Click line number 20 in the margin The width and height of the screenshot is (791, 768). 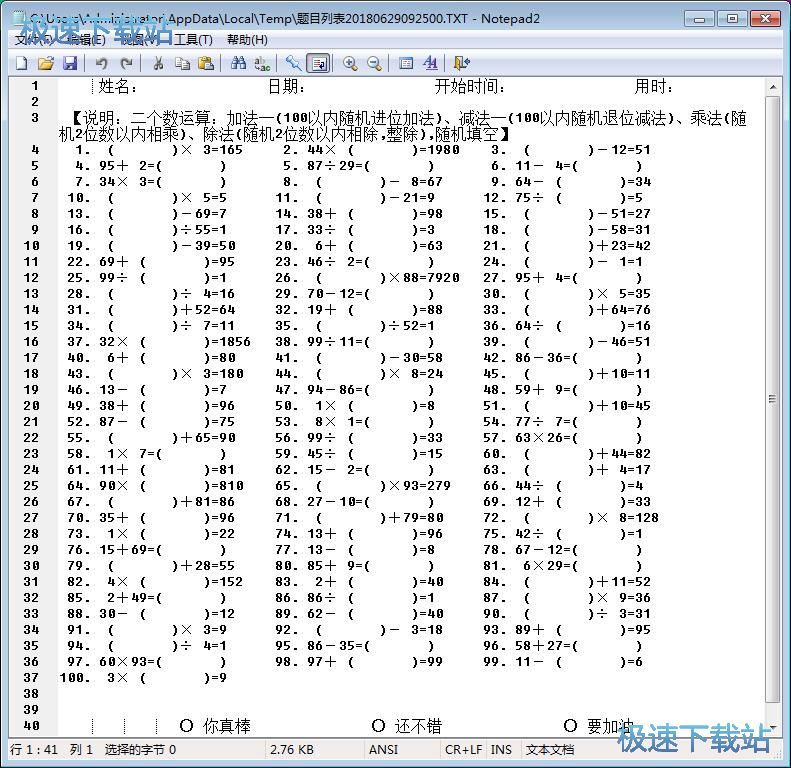click(x=31, y=406)
